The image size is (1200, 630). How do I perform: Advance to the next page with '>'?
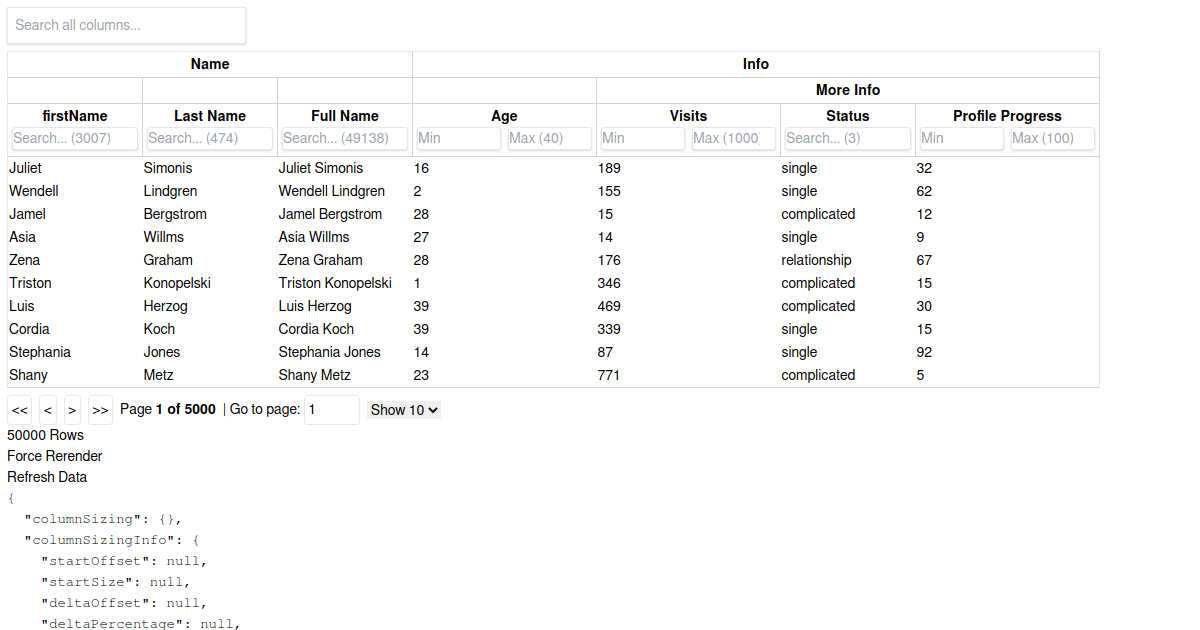coord(71,409)
